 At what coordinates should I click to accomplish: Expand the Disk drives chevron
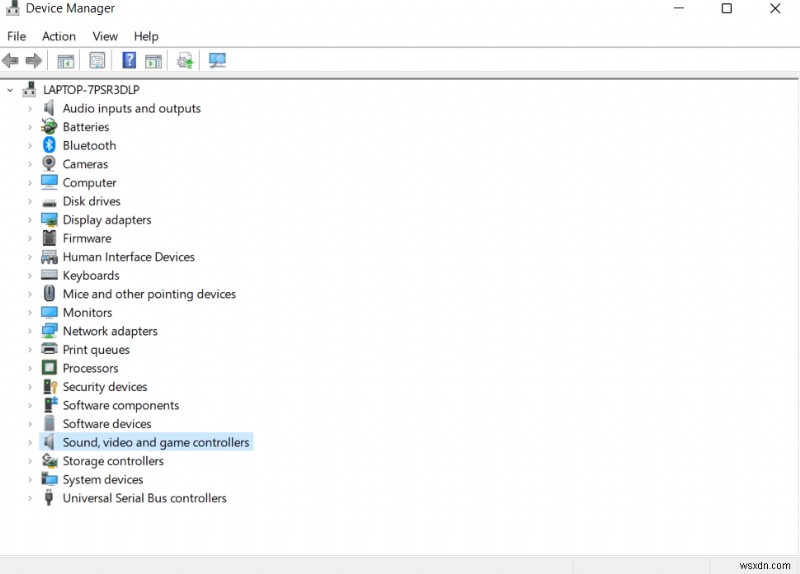coord(30,201)
